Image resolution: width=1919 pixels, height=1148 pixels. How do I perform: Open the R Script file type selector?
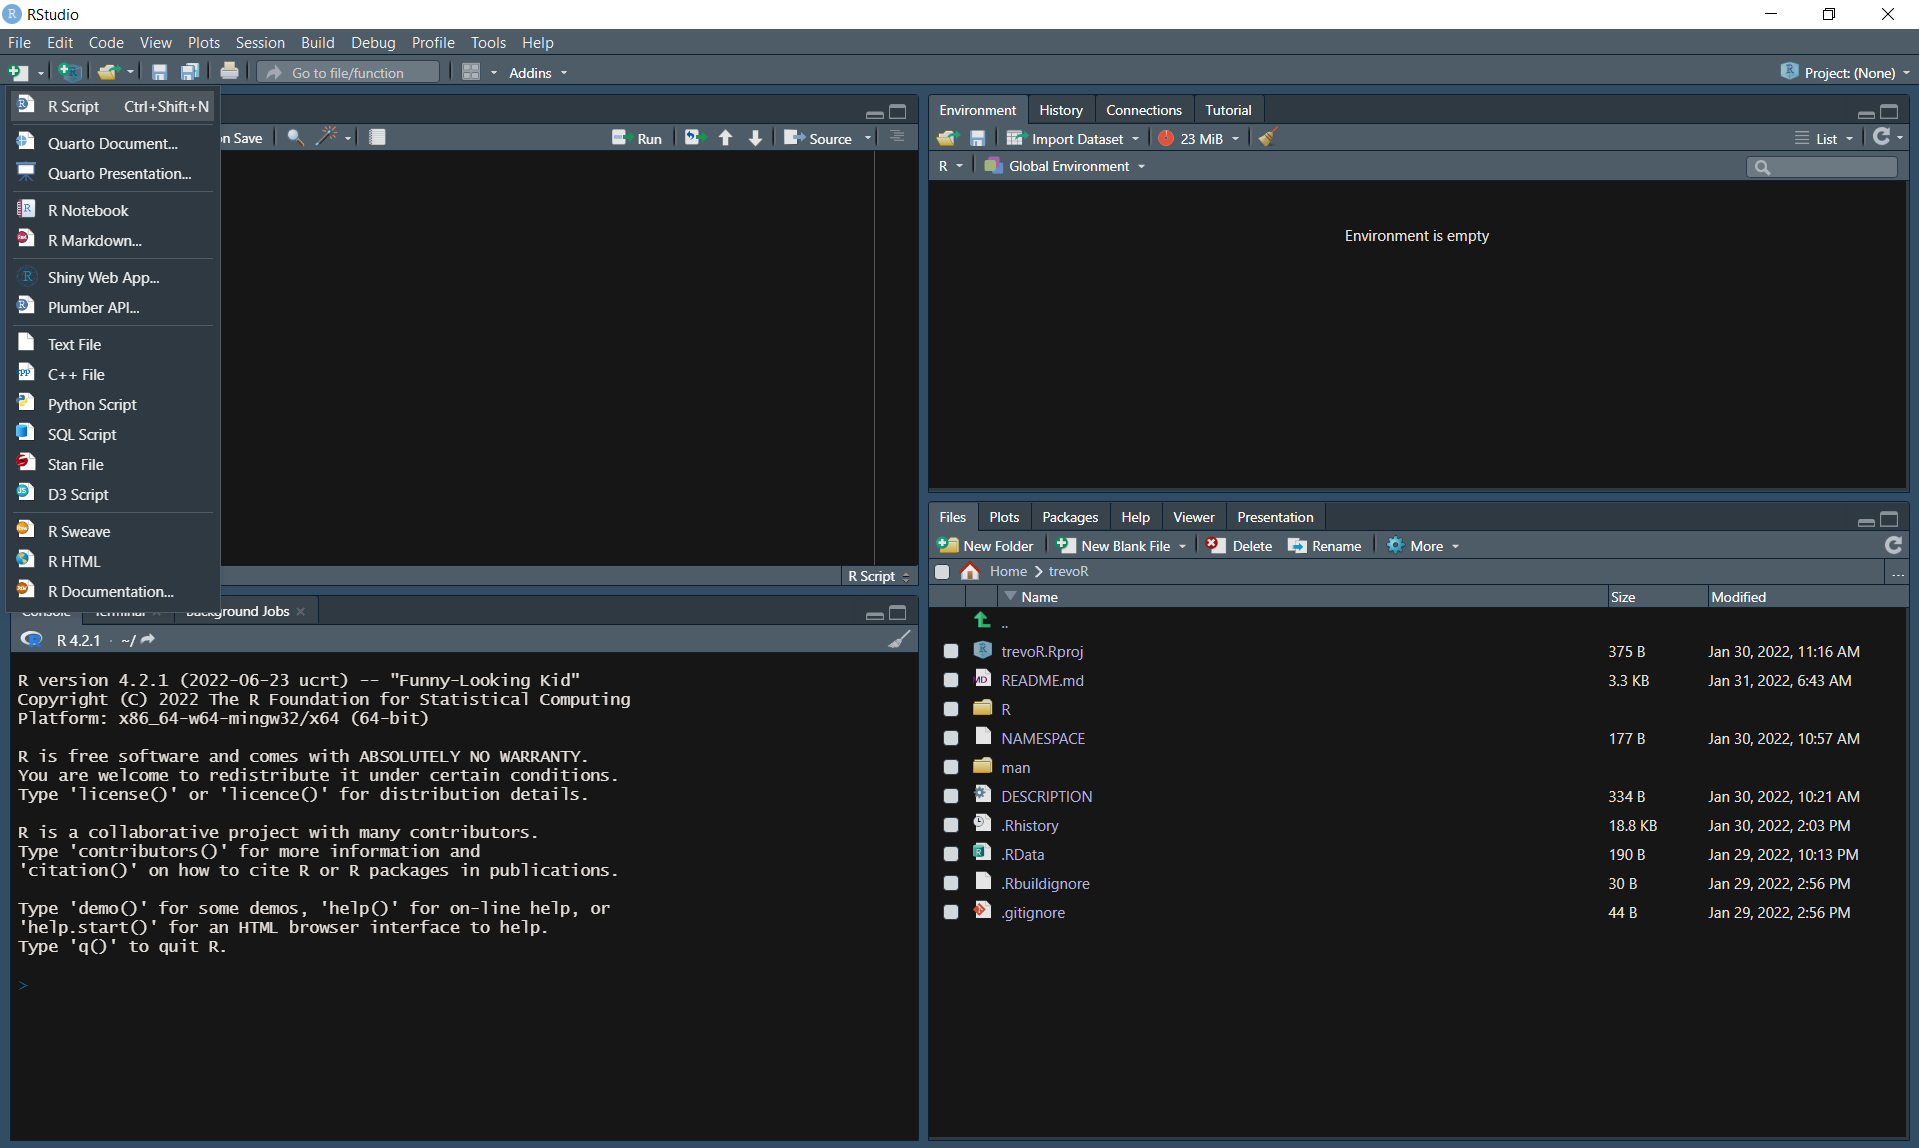point(879,576)
